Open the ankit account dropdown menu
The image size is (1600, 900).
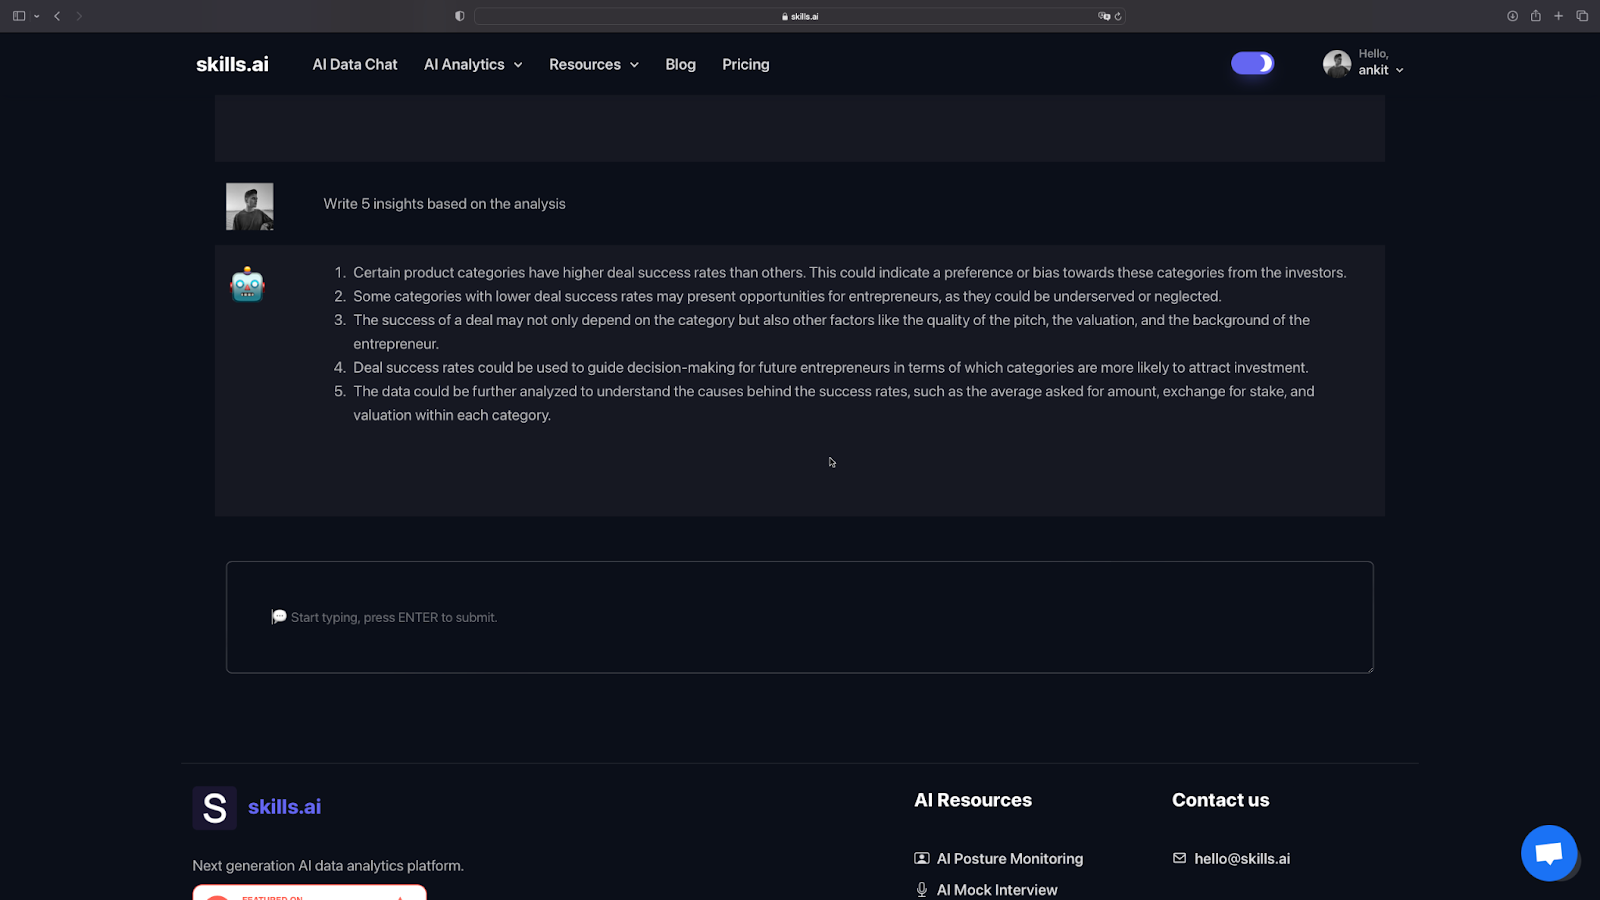1399,69
